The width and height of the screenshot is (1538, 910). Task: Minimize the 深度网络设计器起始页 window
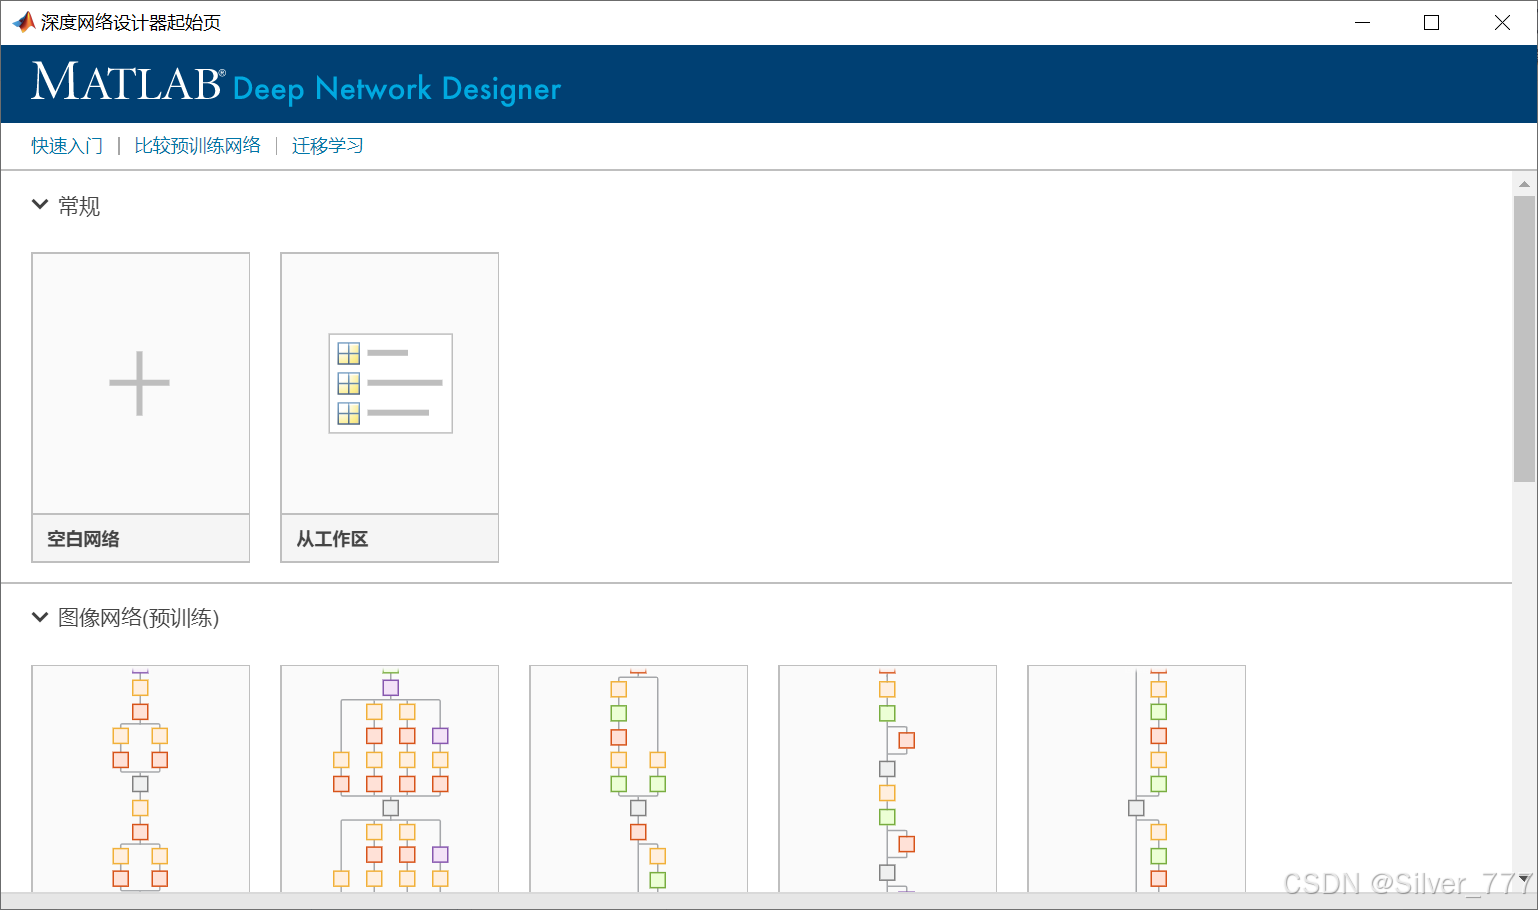point(1362,22)
